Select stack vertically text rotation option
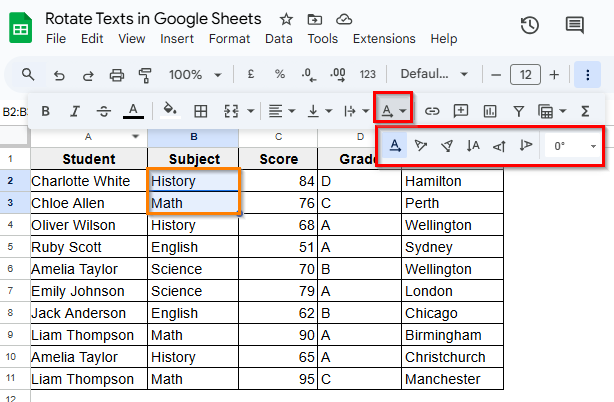Image resolution: width=614 pixels, height=402 pixels. [473, 146]
